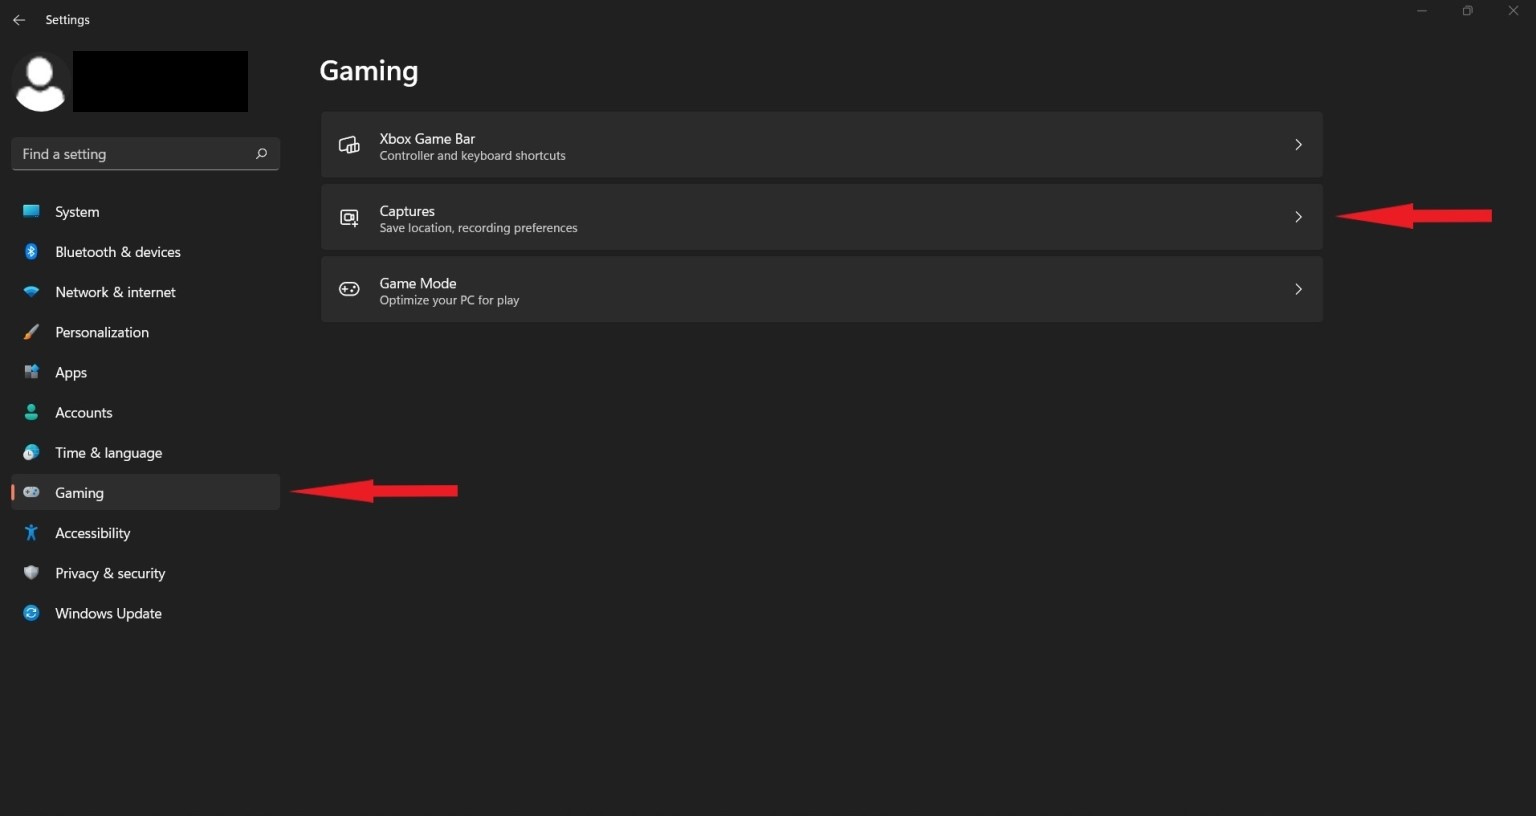Click the Bluetooth icon in sidebar
The image size is (1536, 816).
tap(31, 251)
